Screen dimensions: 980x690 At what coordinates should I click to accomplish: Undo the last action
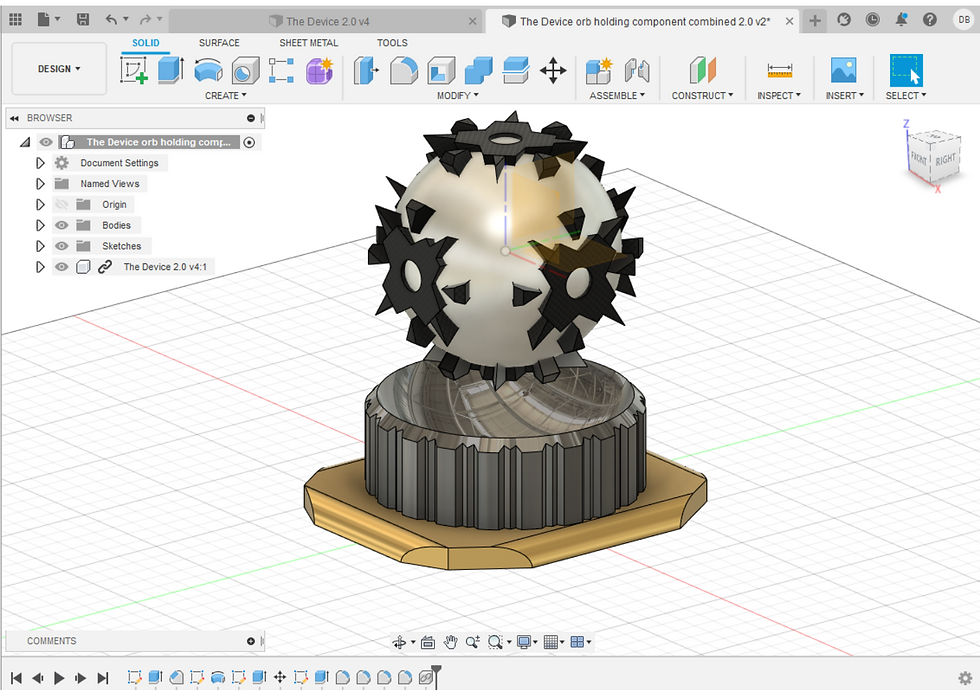[111, 20]
